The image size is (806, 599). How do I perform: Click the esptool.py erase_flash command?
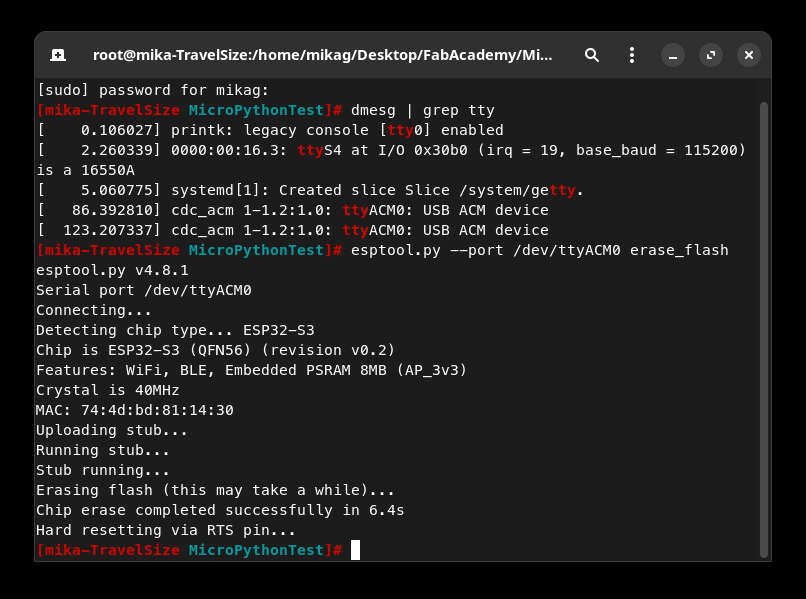[540, 250]
